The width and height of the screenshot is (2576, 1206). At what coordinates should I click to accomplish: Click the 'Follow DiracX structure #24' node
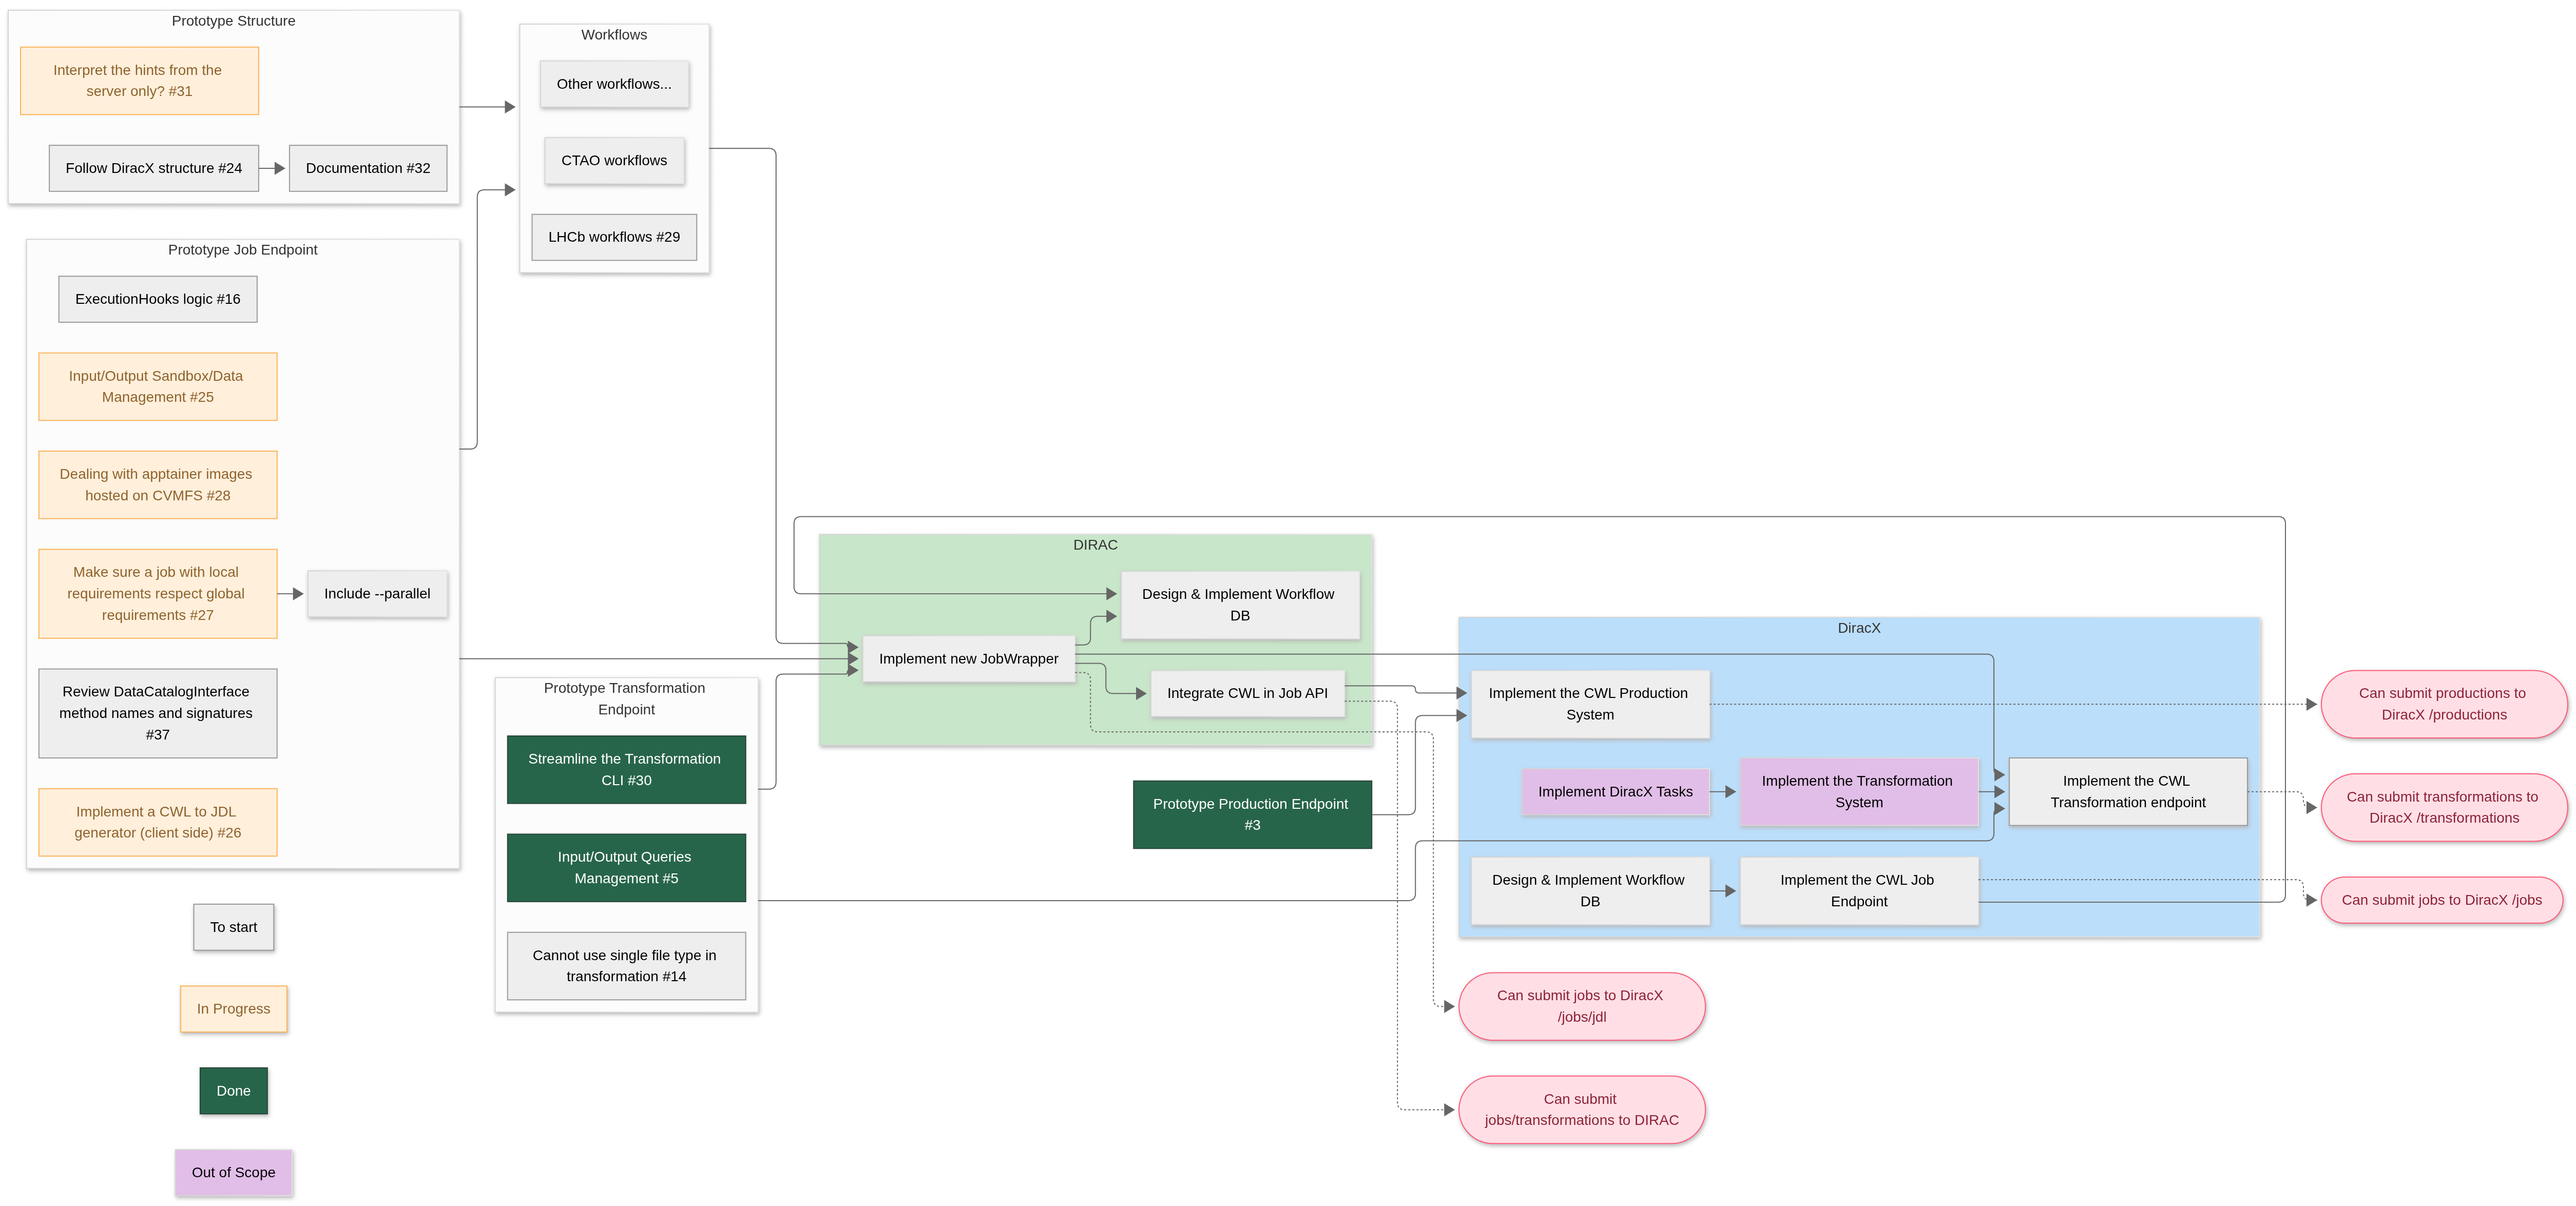(153, 168)
